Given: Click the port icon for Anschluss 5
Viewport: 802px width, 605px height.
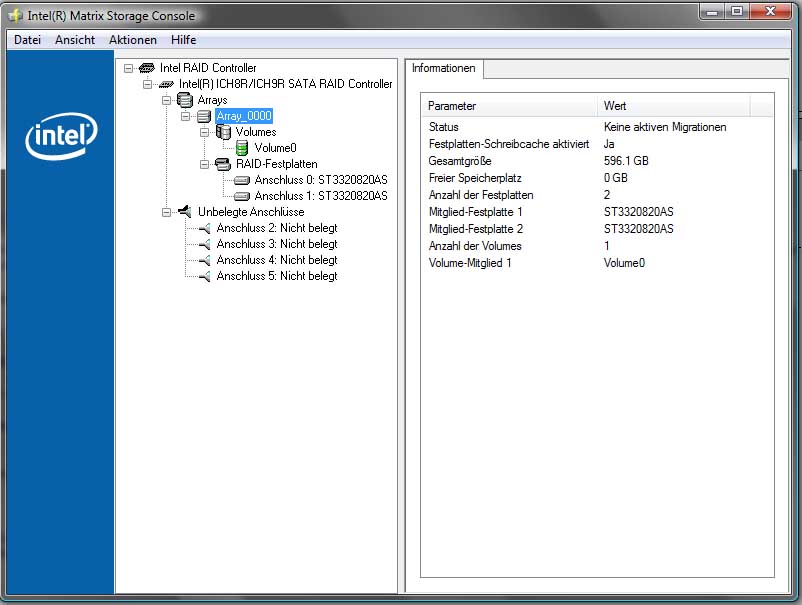Looking at the screenshot, I should click(205, 277).
